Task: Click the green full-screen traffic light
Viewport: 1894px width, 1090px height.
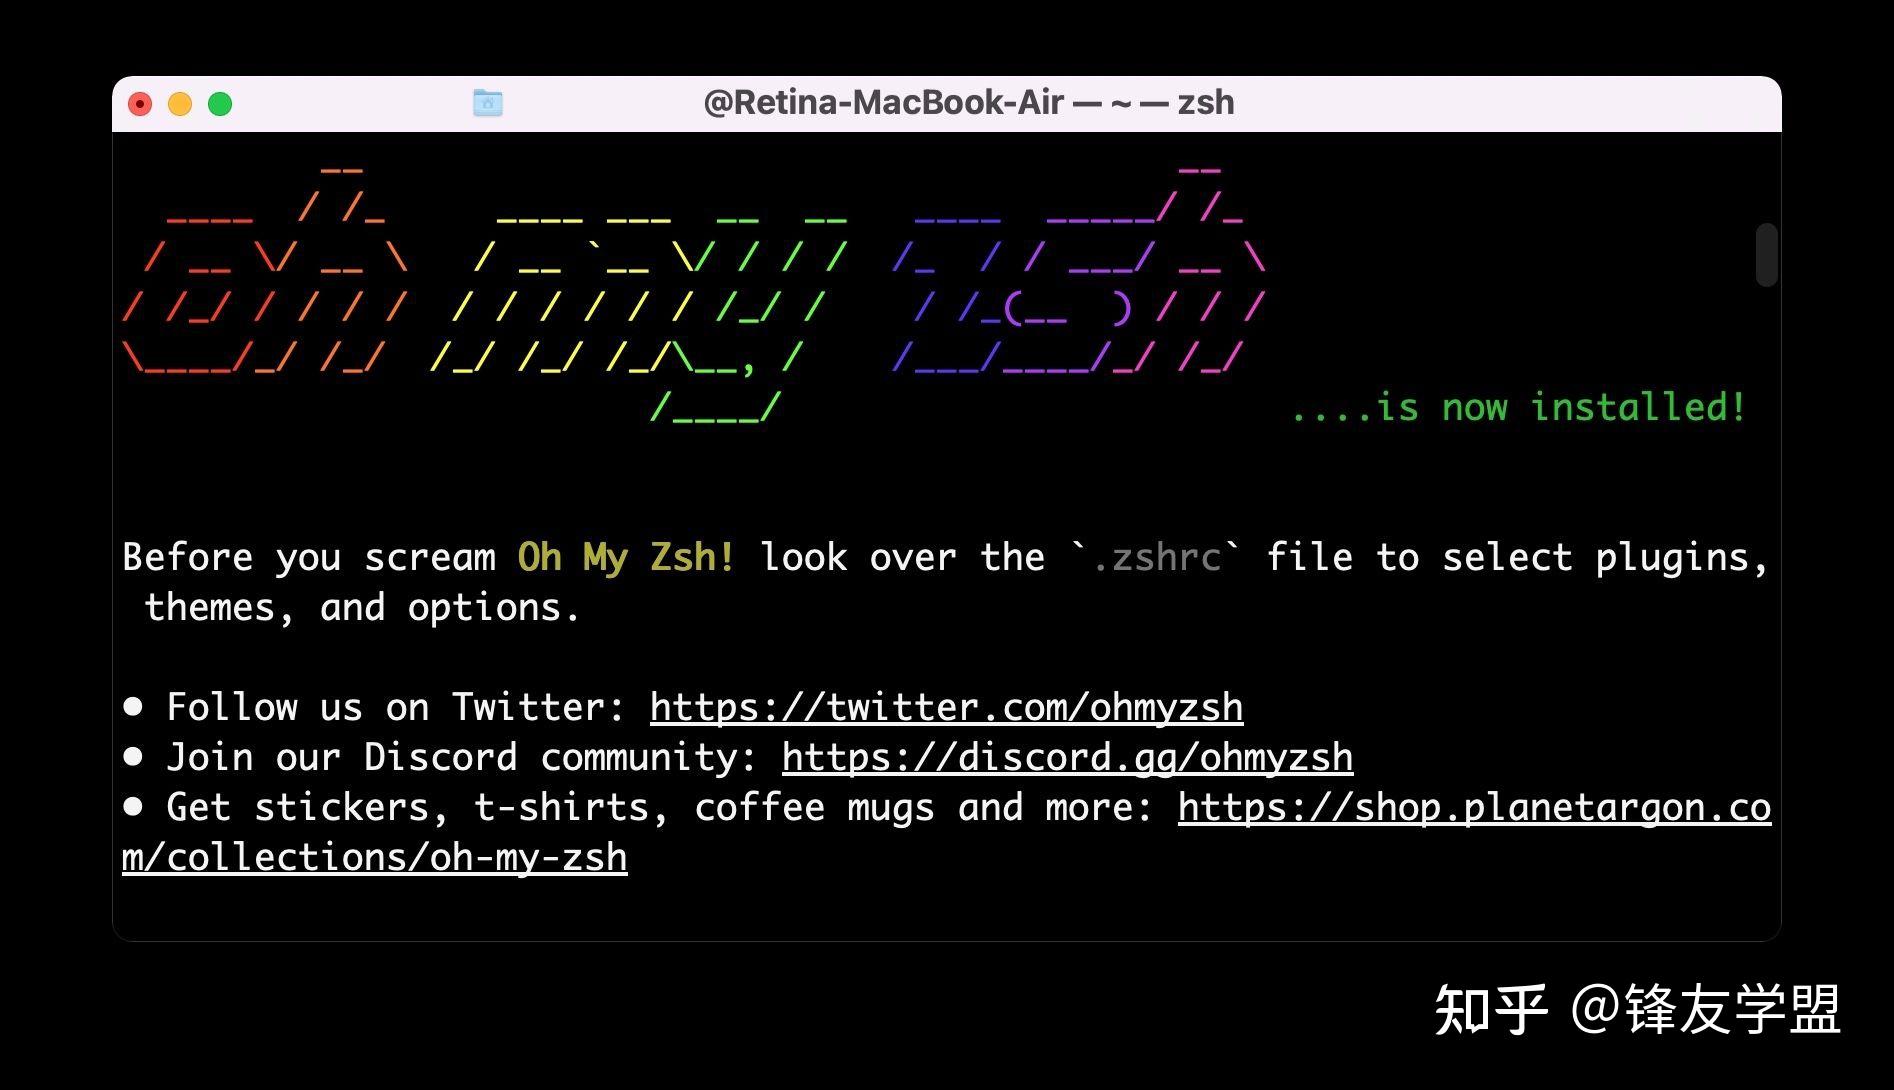Action: 220,103
